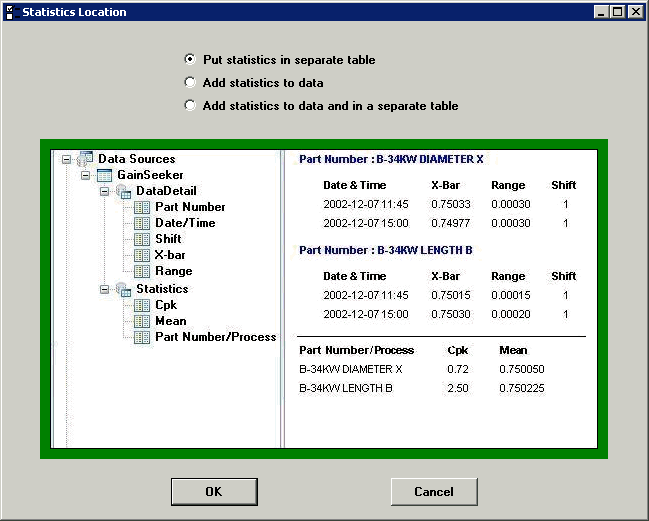649x521 pixels.
Task: Click the Shift field icon
Action: coord(142,239)
